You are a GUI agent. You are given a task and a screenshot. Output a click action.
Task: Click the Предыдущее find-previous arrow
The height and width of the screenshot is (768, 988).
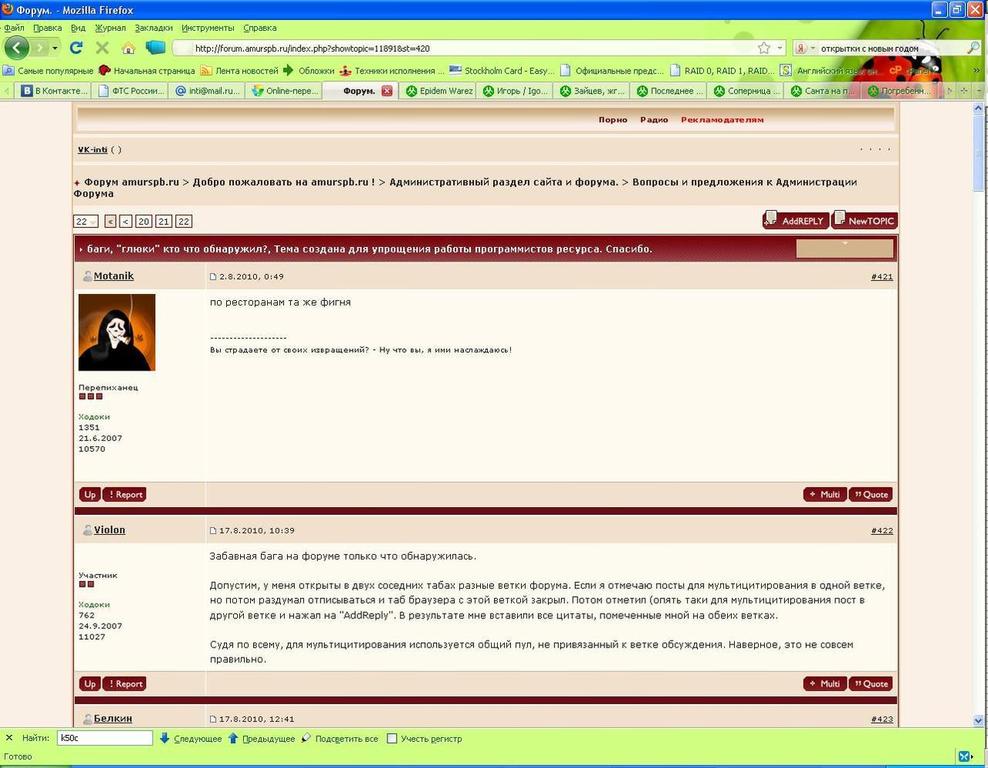(x=233, y=738)
